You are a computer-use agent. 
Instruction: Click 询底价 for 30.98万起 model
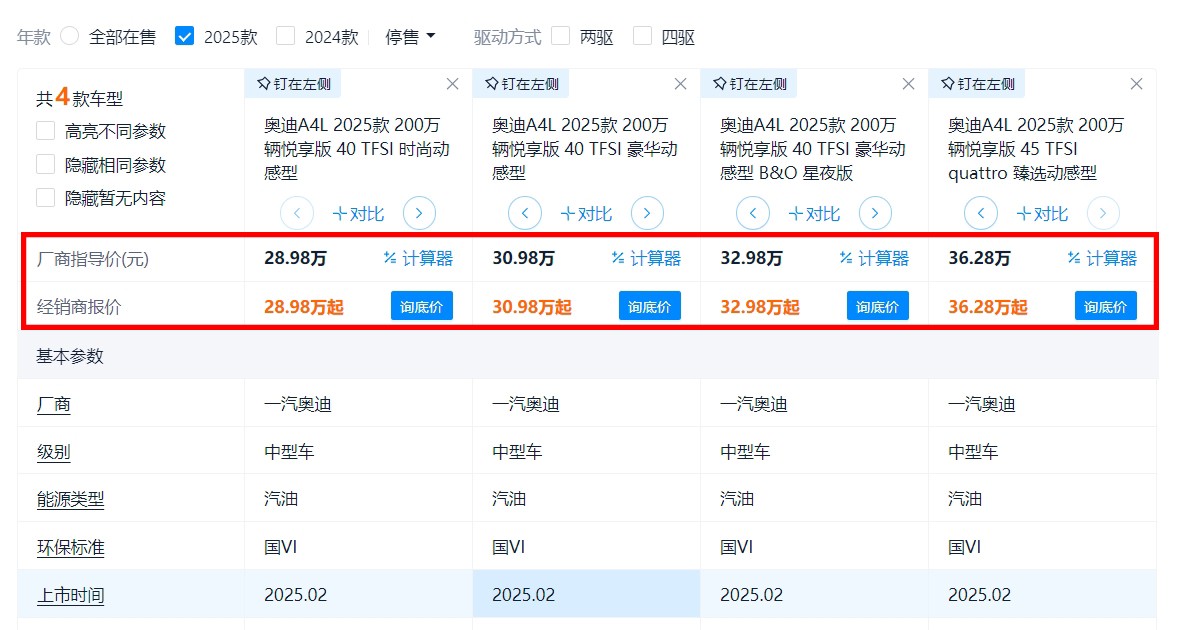650,306
